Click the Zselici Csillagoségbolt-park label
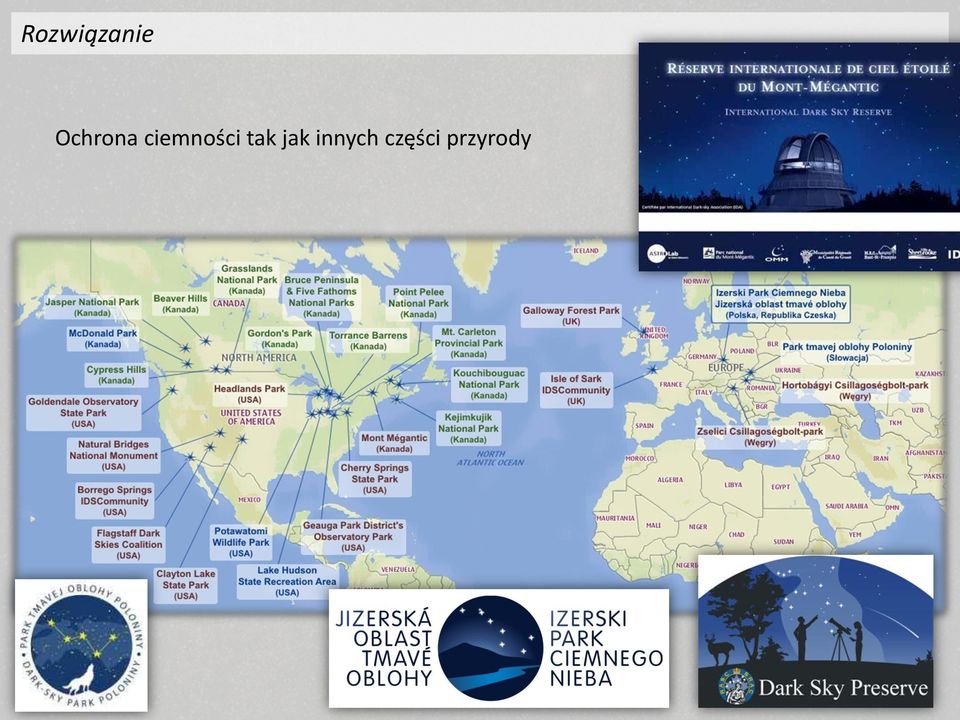Viewport: 960px width, 720px height. point(760,437)
